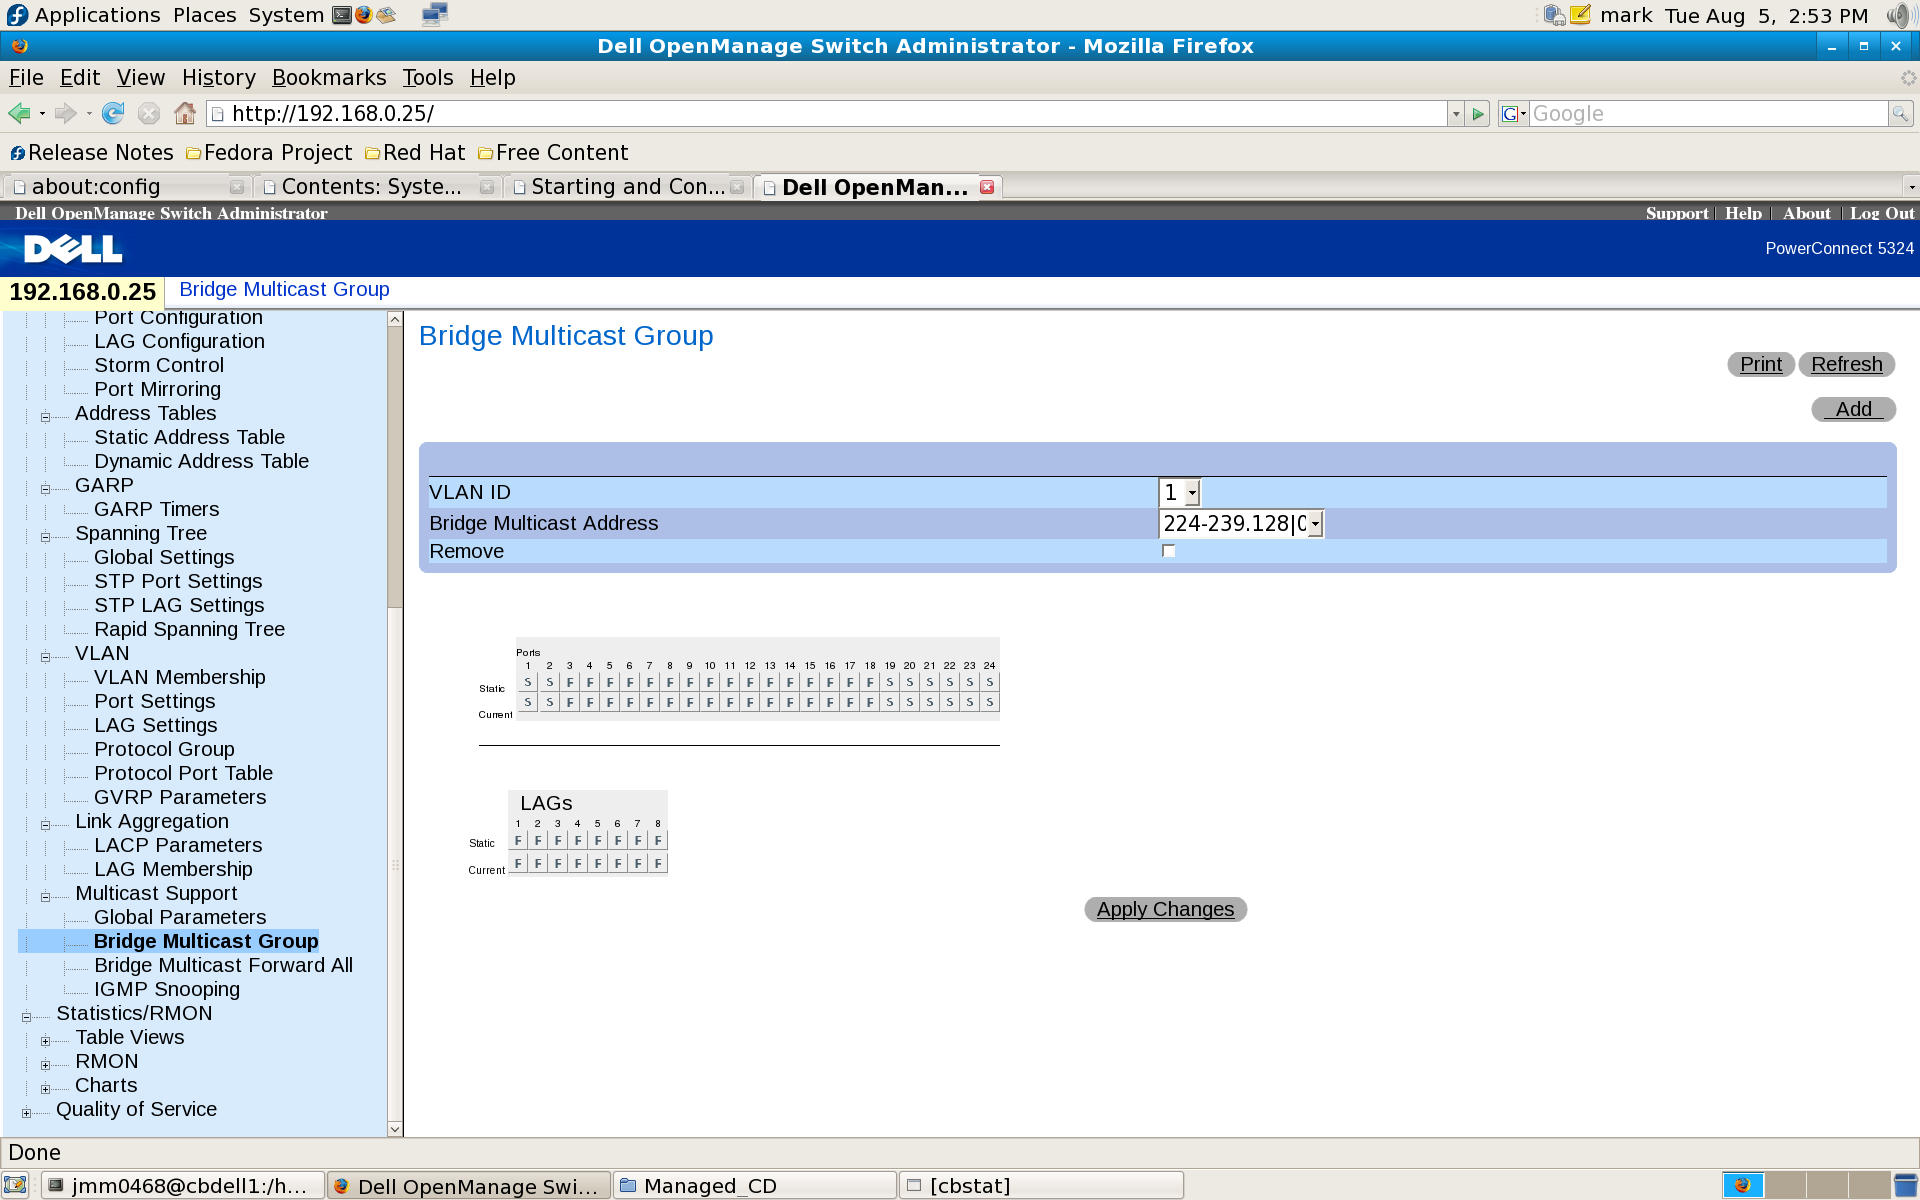The width and height of the screenshot is (1920, 1200).
Task: Open the URL history dropdown arrow
Action: coord(1456,114)
